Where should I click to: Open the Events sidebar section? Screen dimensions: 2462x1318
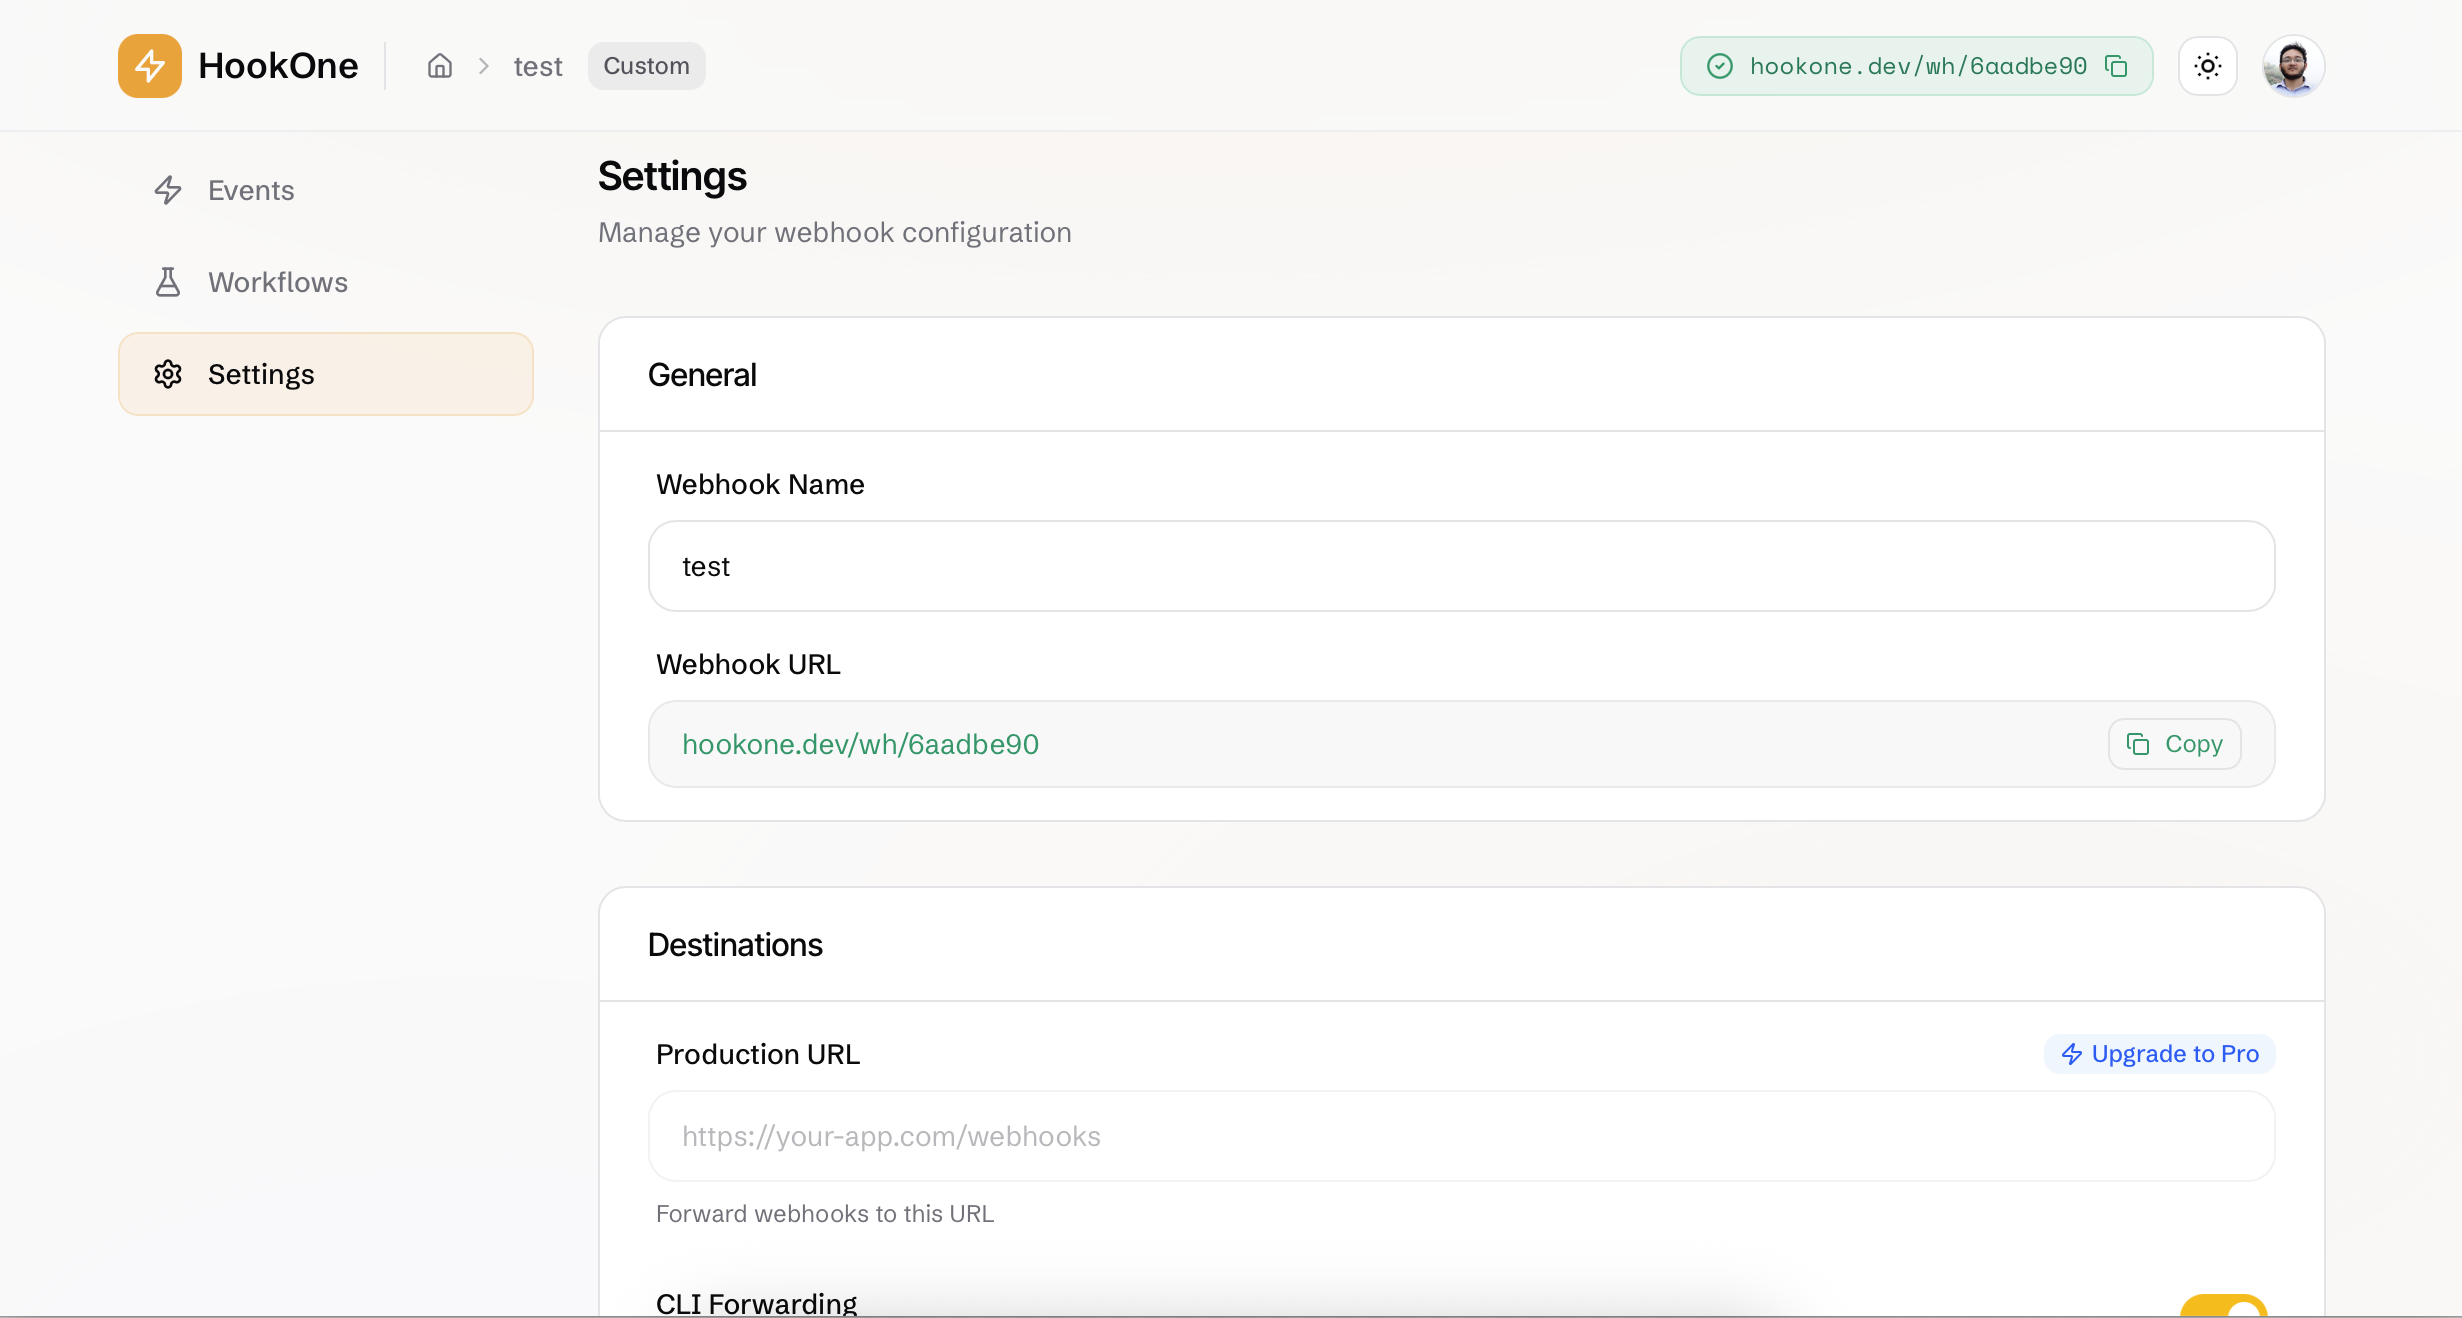click(251, 190)
